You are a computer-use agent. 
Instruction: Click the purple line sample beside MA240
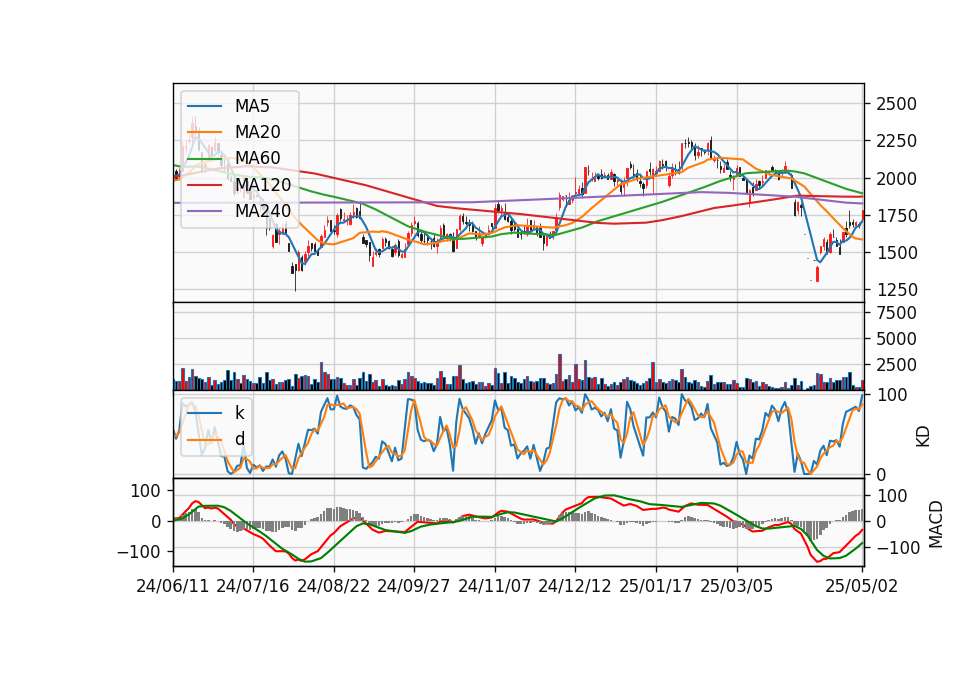[x=204, y=211]
